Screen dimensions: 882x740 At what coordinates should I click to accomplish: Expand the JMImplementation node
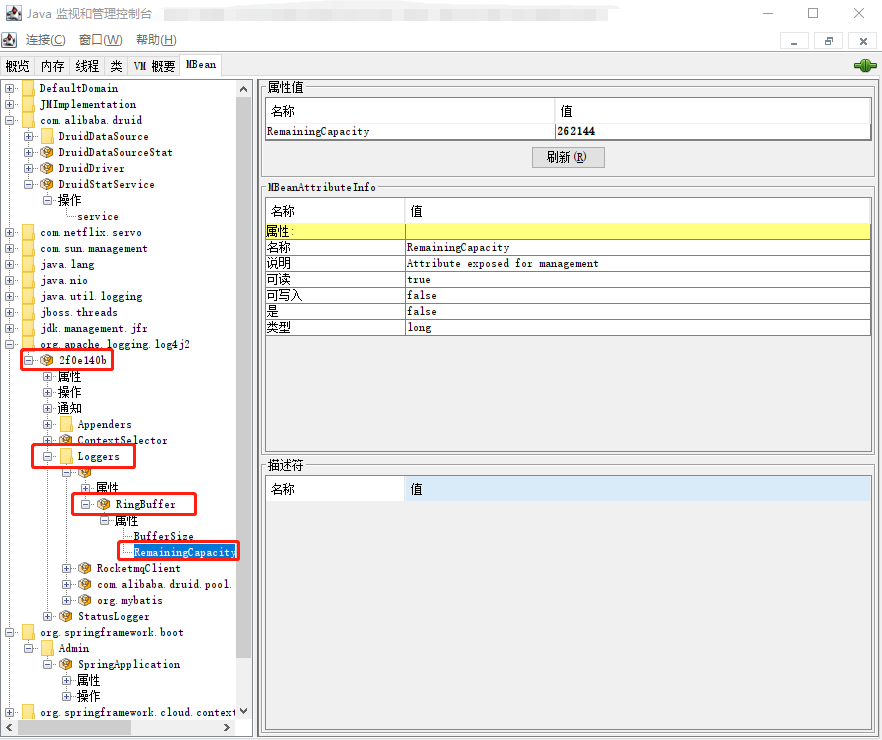10,104
